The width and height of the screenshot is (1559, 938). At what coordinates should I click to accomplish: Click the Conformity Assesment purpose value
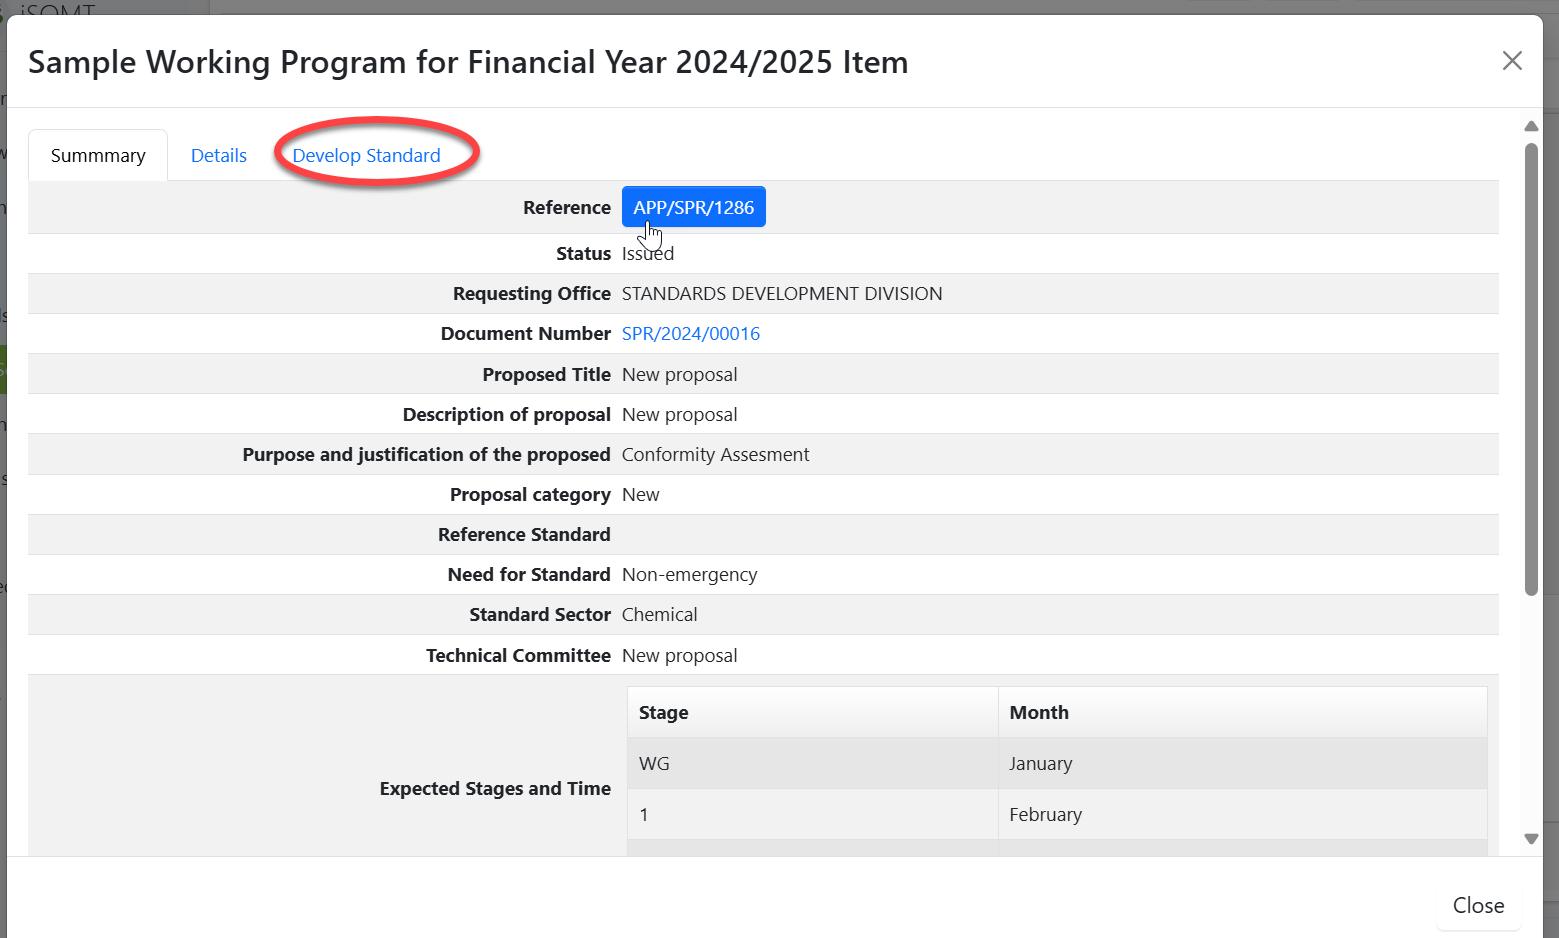pos(715,455)
